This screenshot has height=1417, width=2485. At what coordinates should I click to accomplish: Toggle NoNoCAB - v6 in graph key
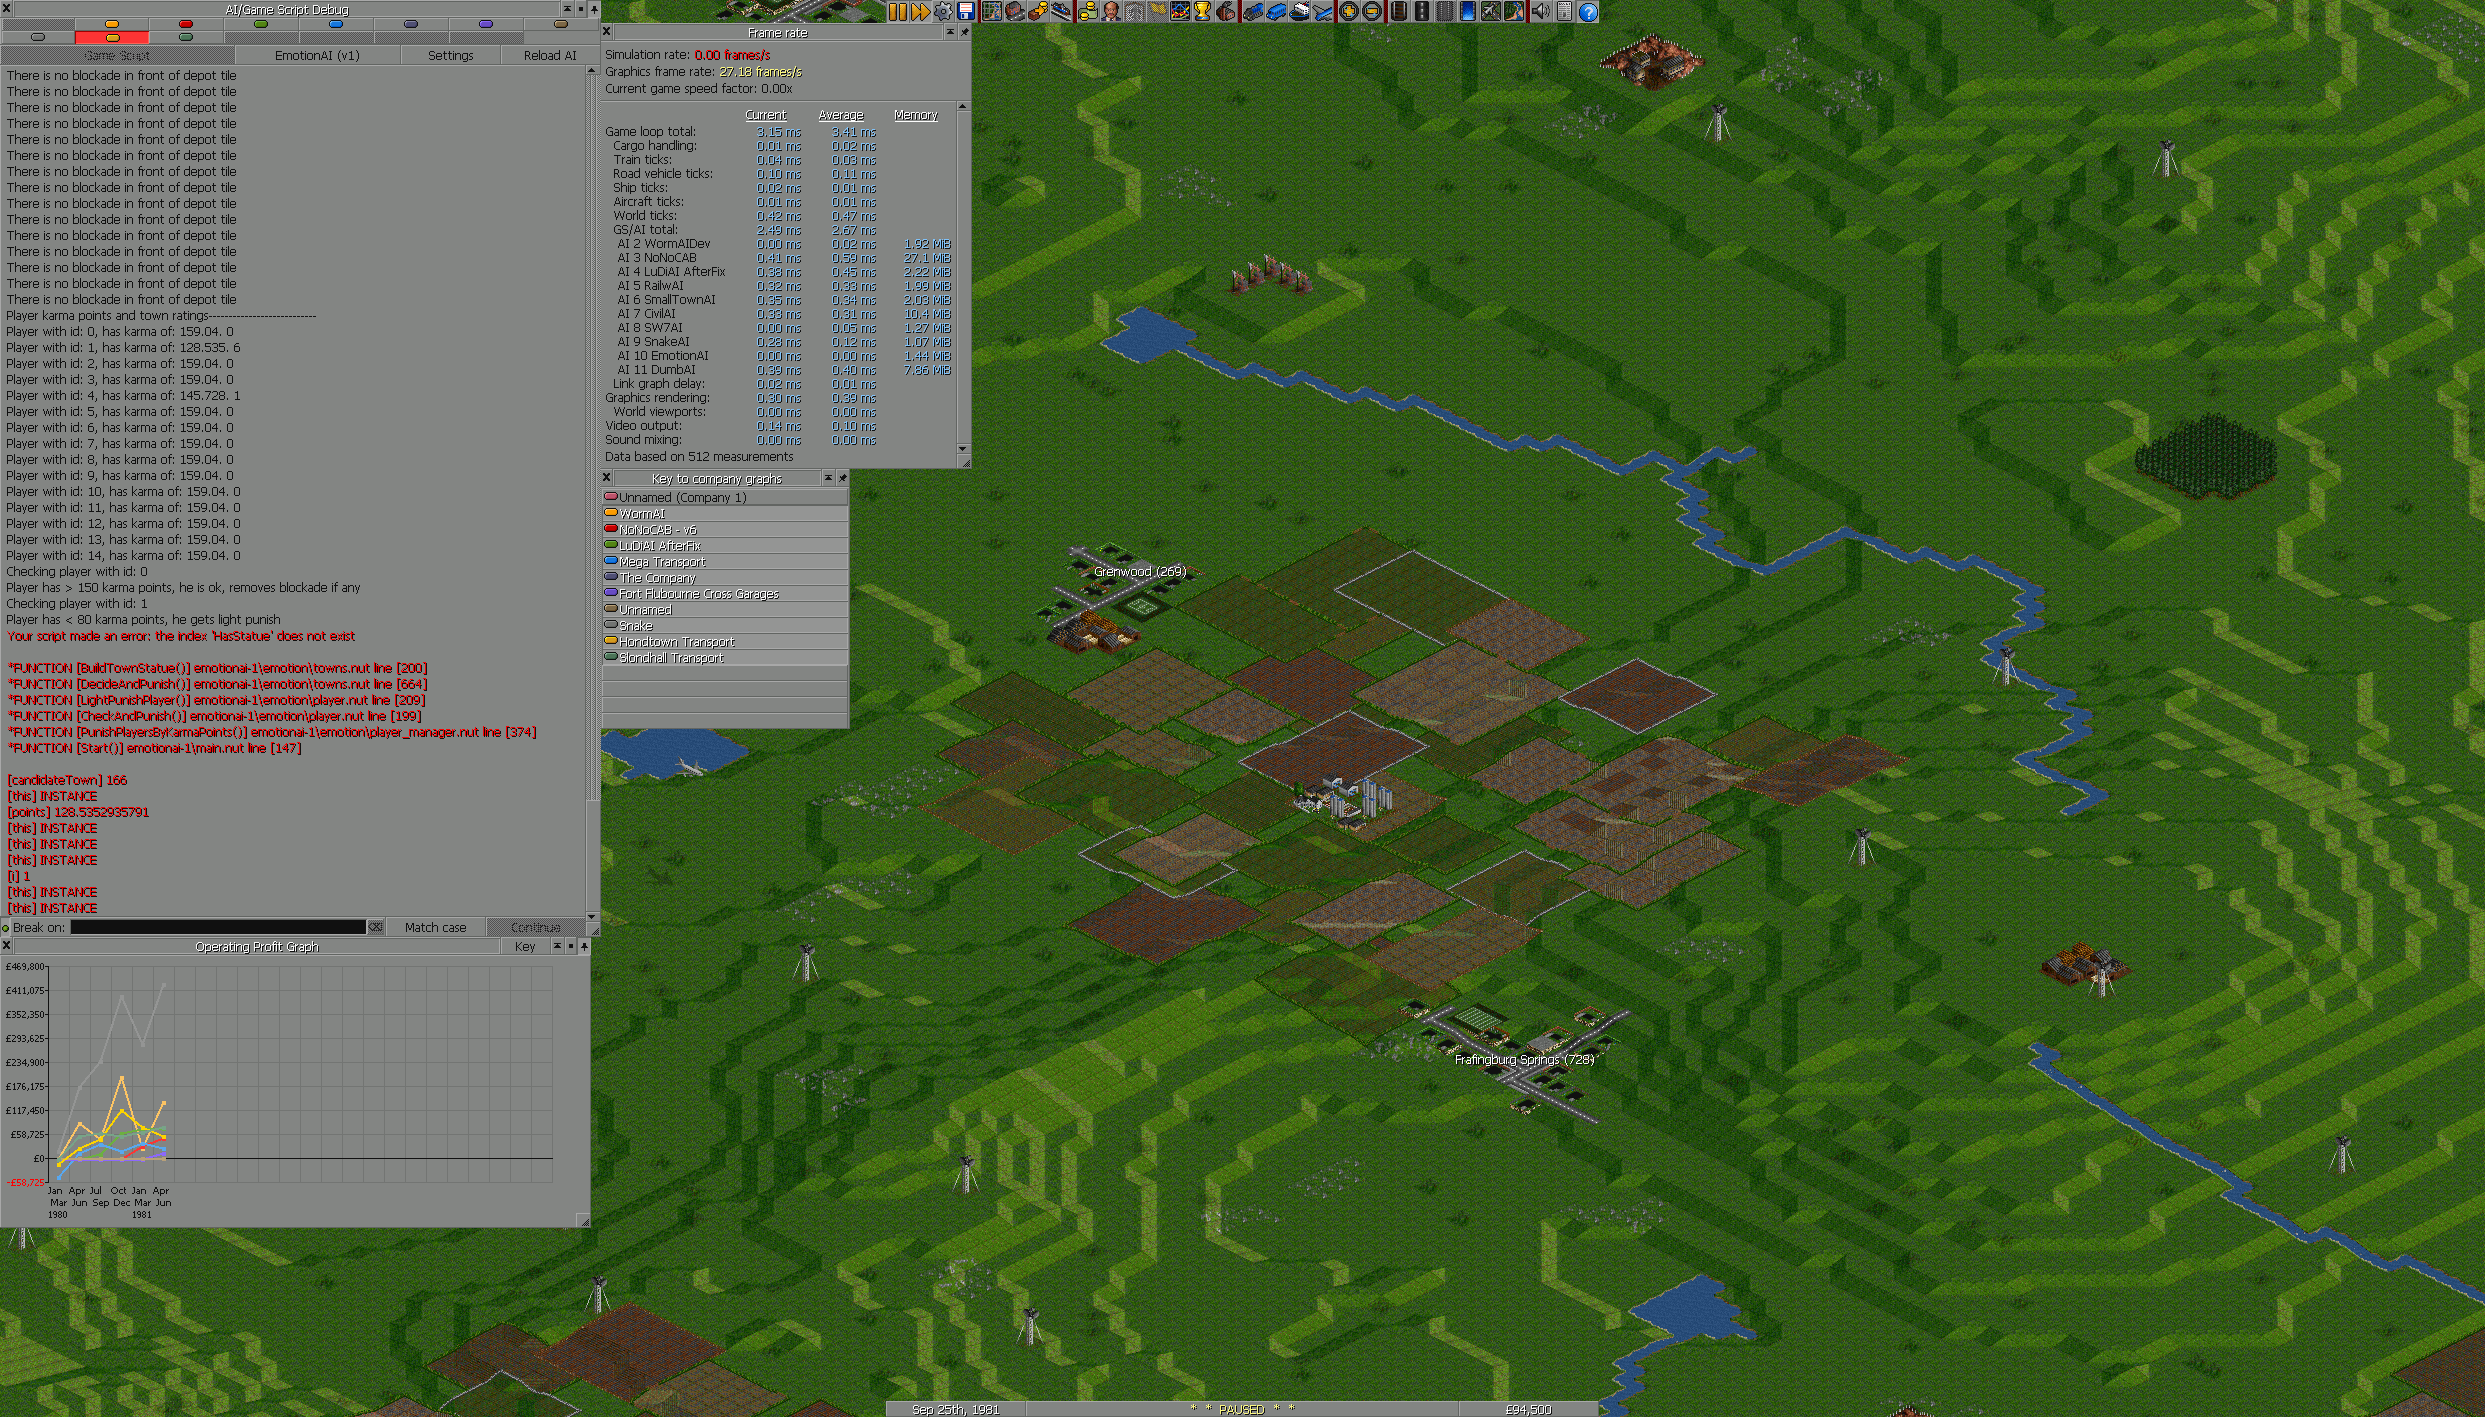point(725,529)
